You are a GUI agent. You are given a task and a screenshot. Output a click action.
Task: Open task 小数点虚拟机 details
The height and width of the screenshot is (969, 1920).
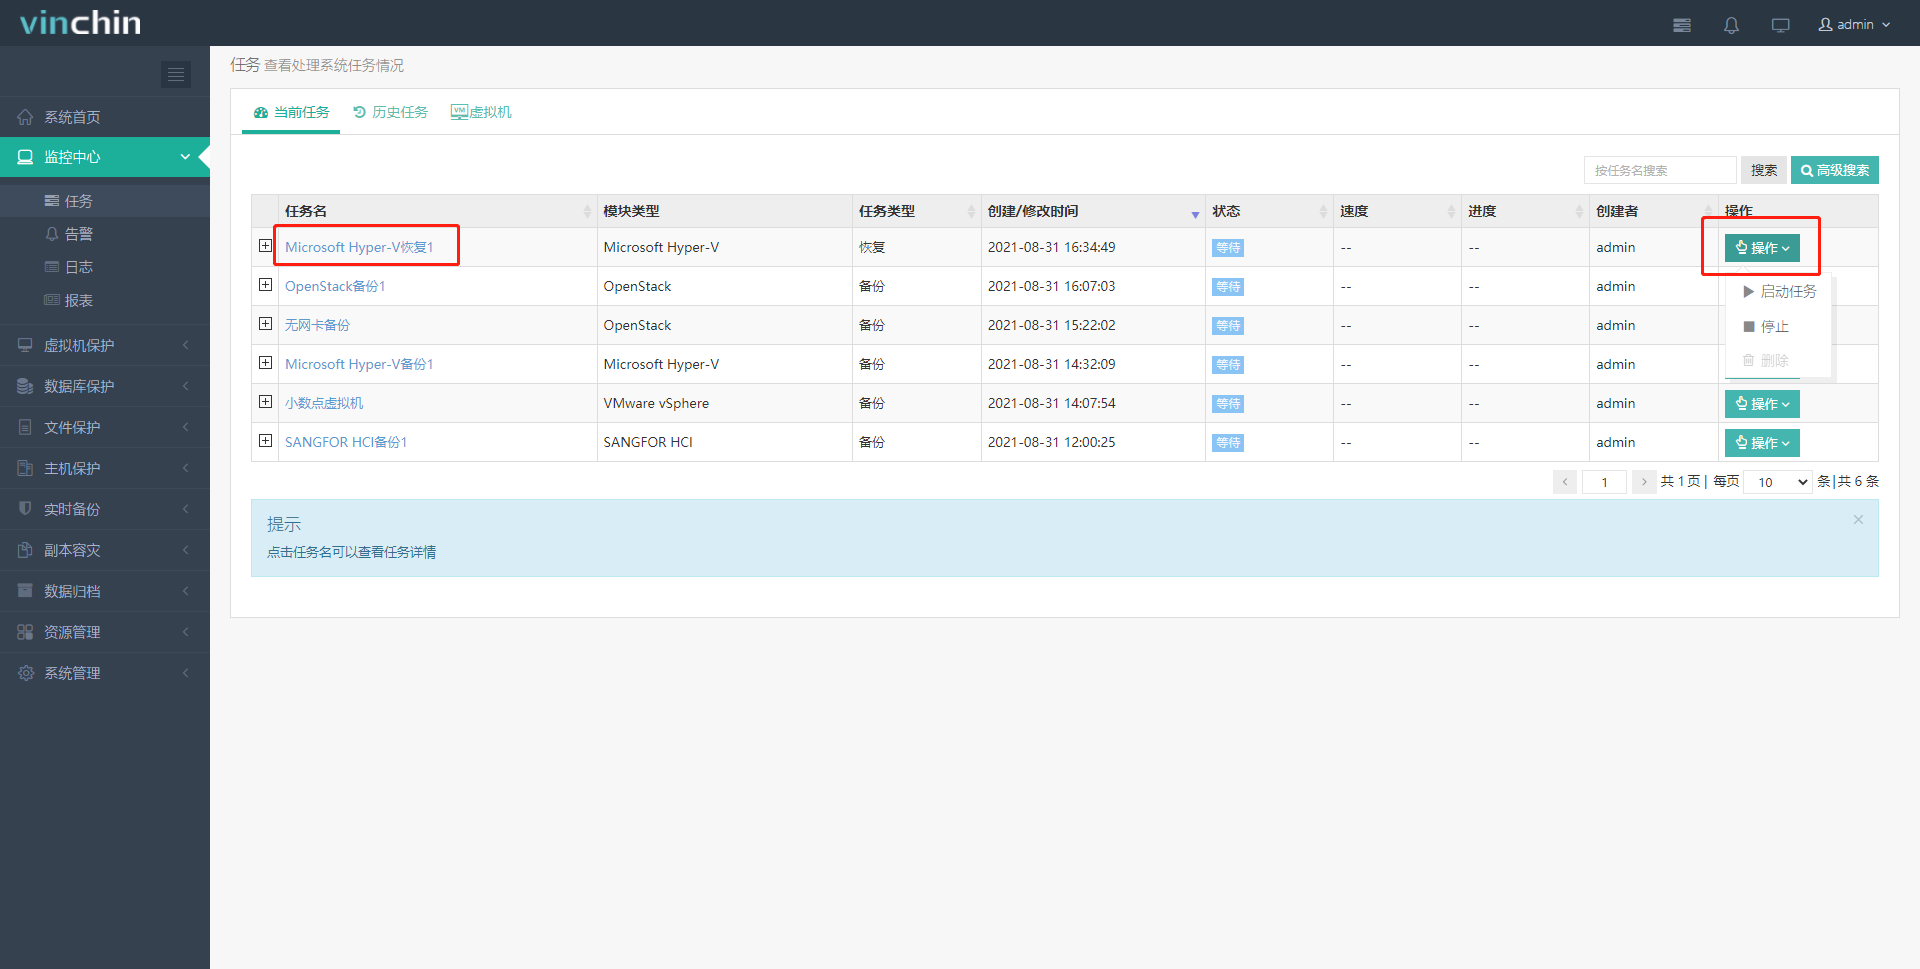[324, 403]
